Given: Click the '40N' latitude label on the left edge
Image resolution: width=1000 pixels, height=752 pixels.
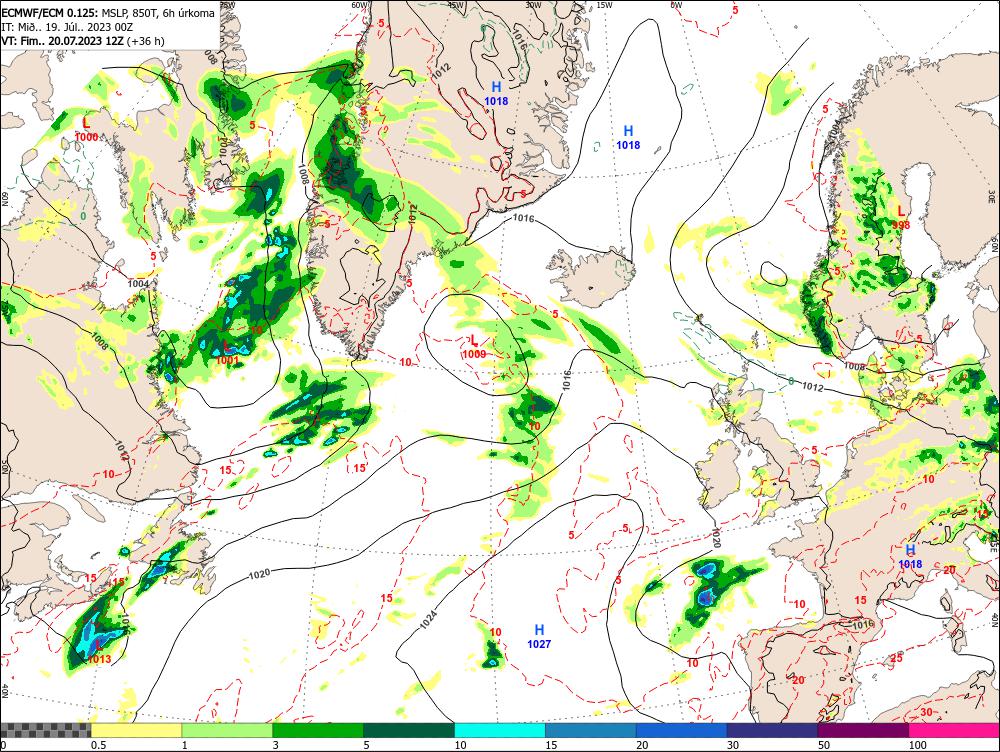Looking at the screenshot, I should pyautogui.click(x=4, y=691).
